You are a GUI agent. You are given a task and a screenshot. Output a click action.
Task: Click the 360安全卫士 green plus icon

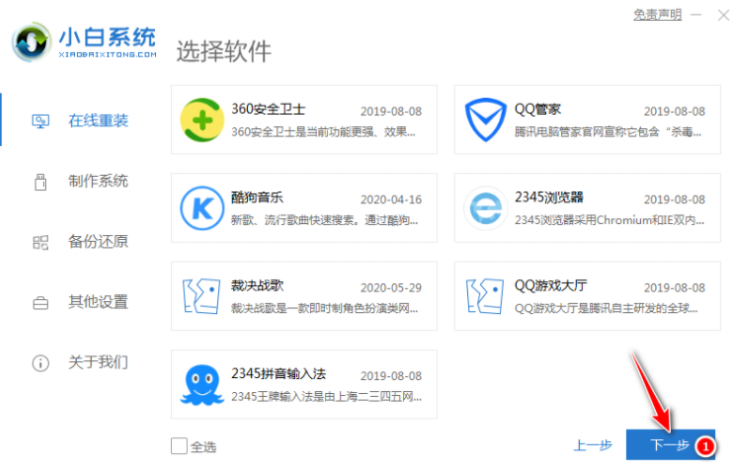click(x=204, y=121)
